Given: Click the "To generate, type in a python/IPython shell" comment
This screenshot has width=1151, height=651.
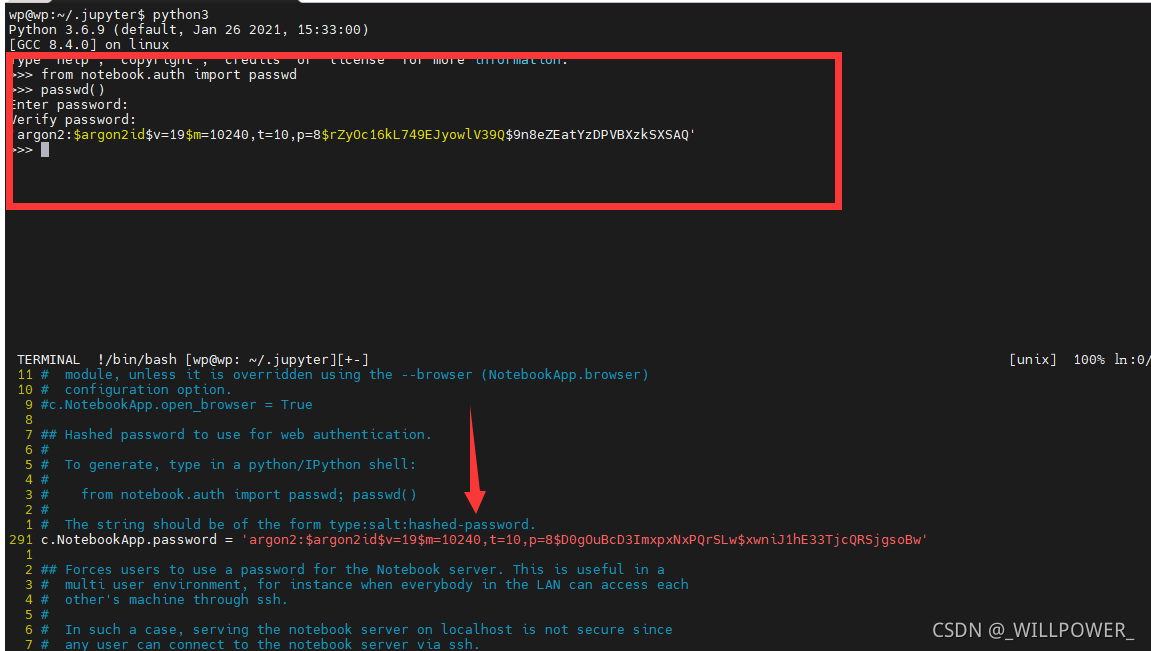Looking at the screenshot, I should (229, 465).
